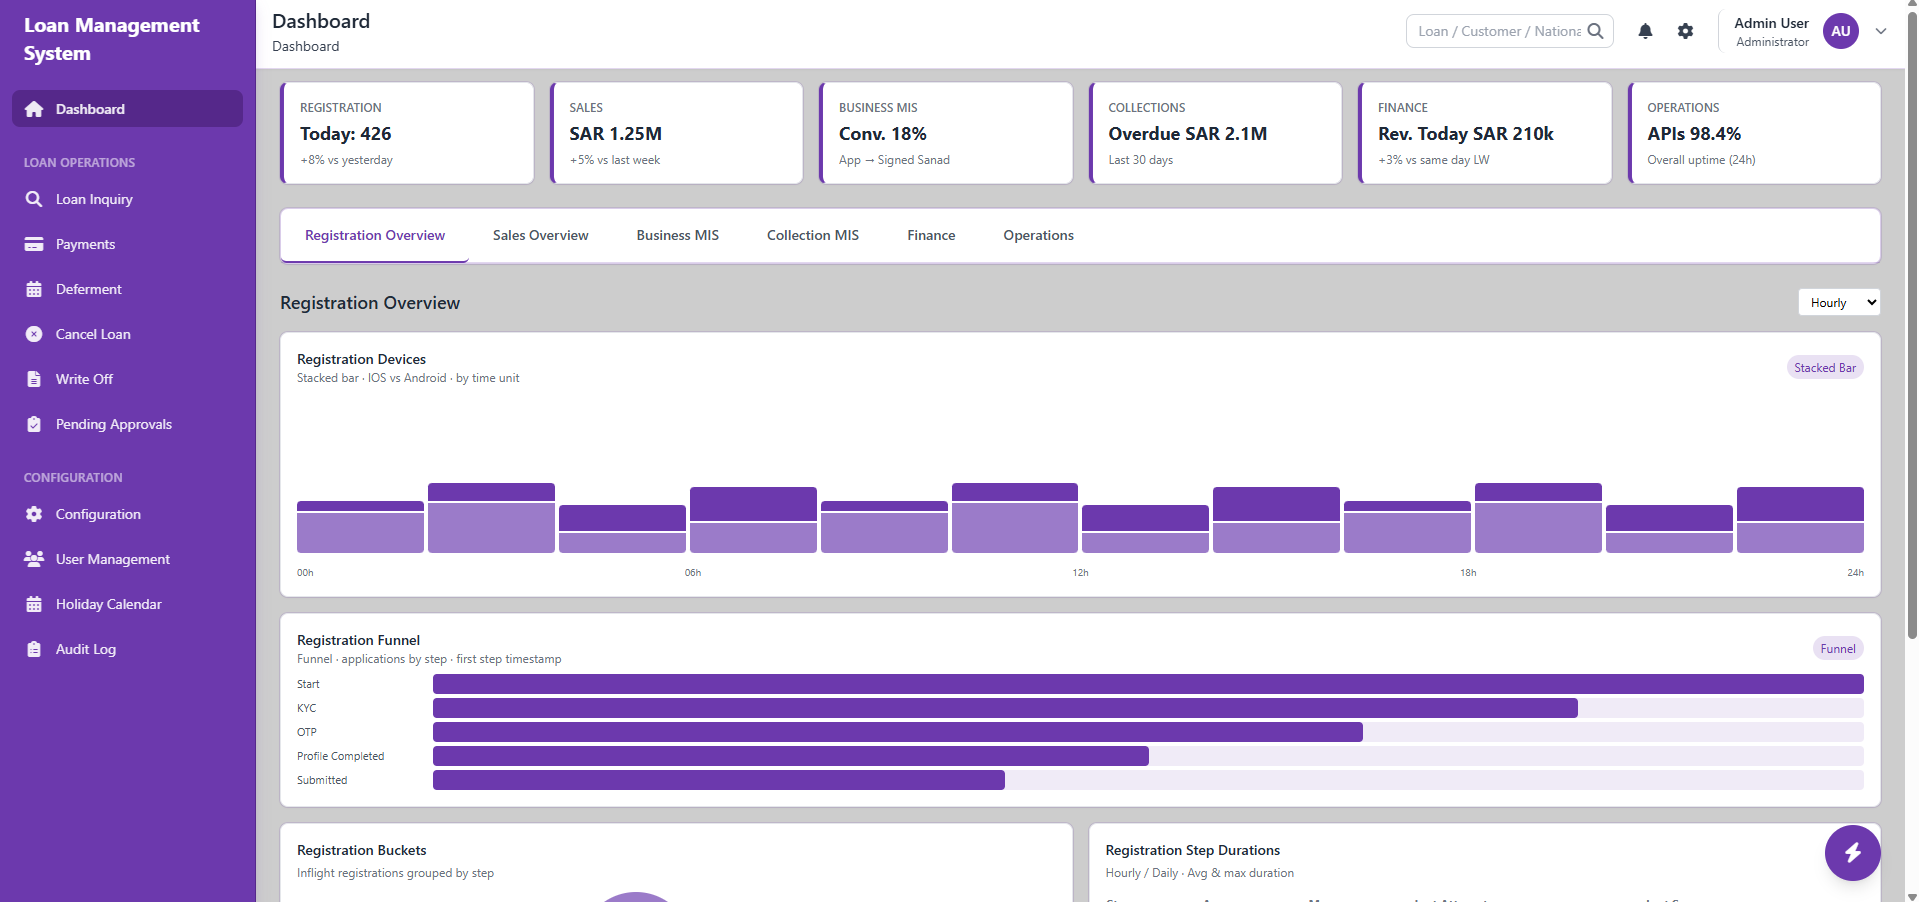The width and height of the screenshot is (1919, 902).
Task: Click the Loan / Customer search field
Action: click(1497, 31)
